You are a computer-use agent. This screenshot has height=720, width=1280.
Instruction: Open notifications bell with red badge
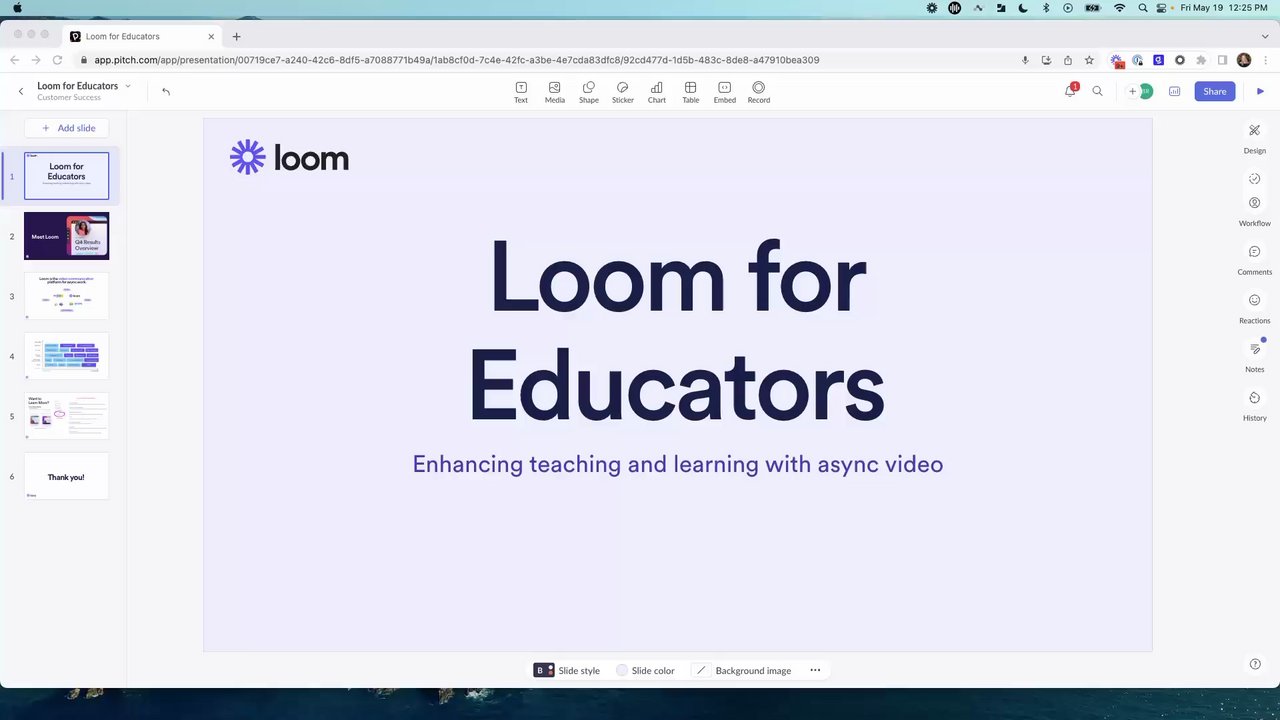click(1070, 90)
